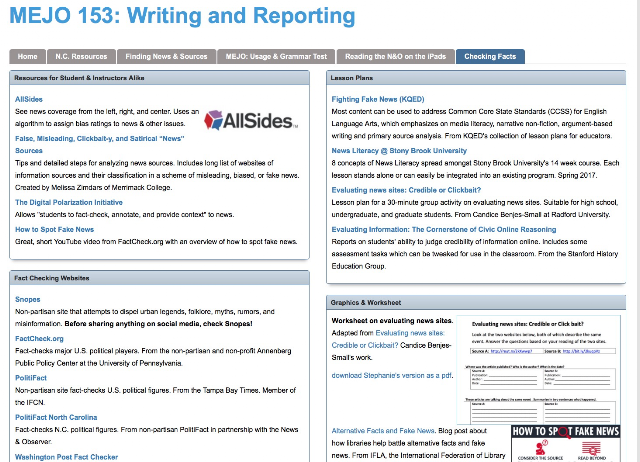Select the Checking Facts tab
This screenshot has width=640, height=462.
(490, 57)
